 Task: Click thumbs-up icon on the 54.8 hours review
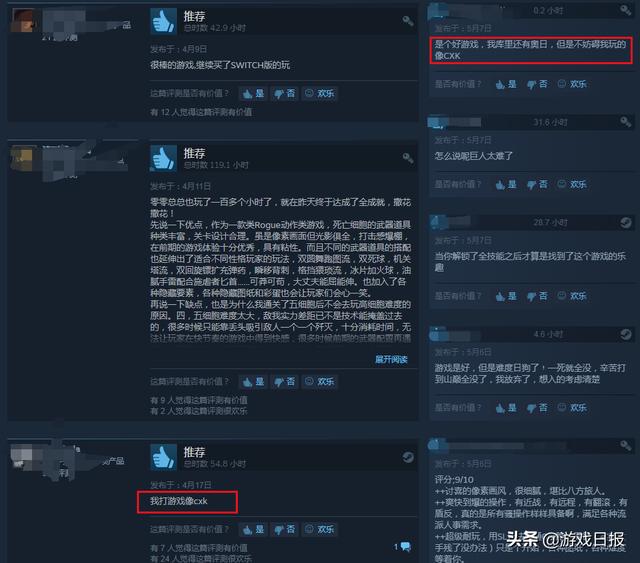[164, 457]
